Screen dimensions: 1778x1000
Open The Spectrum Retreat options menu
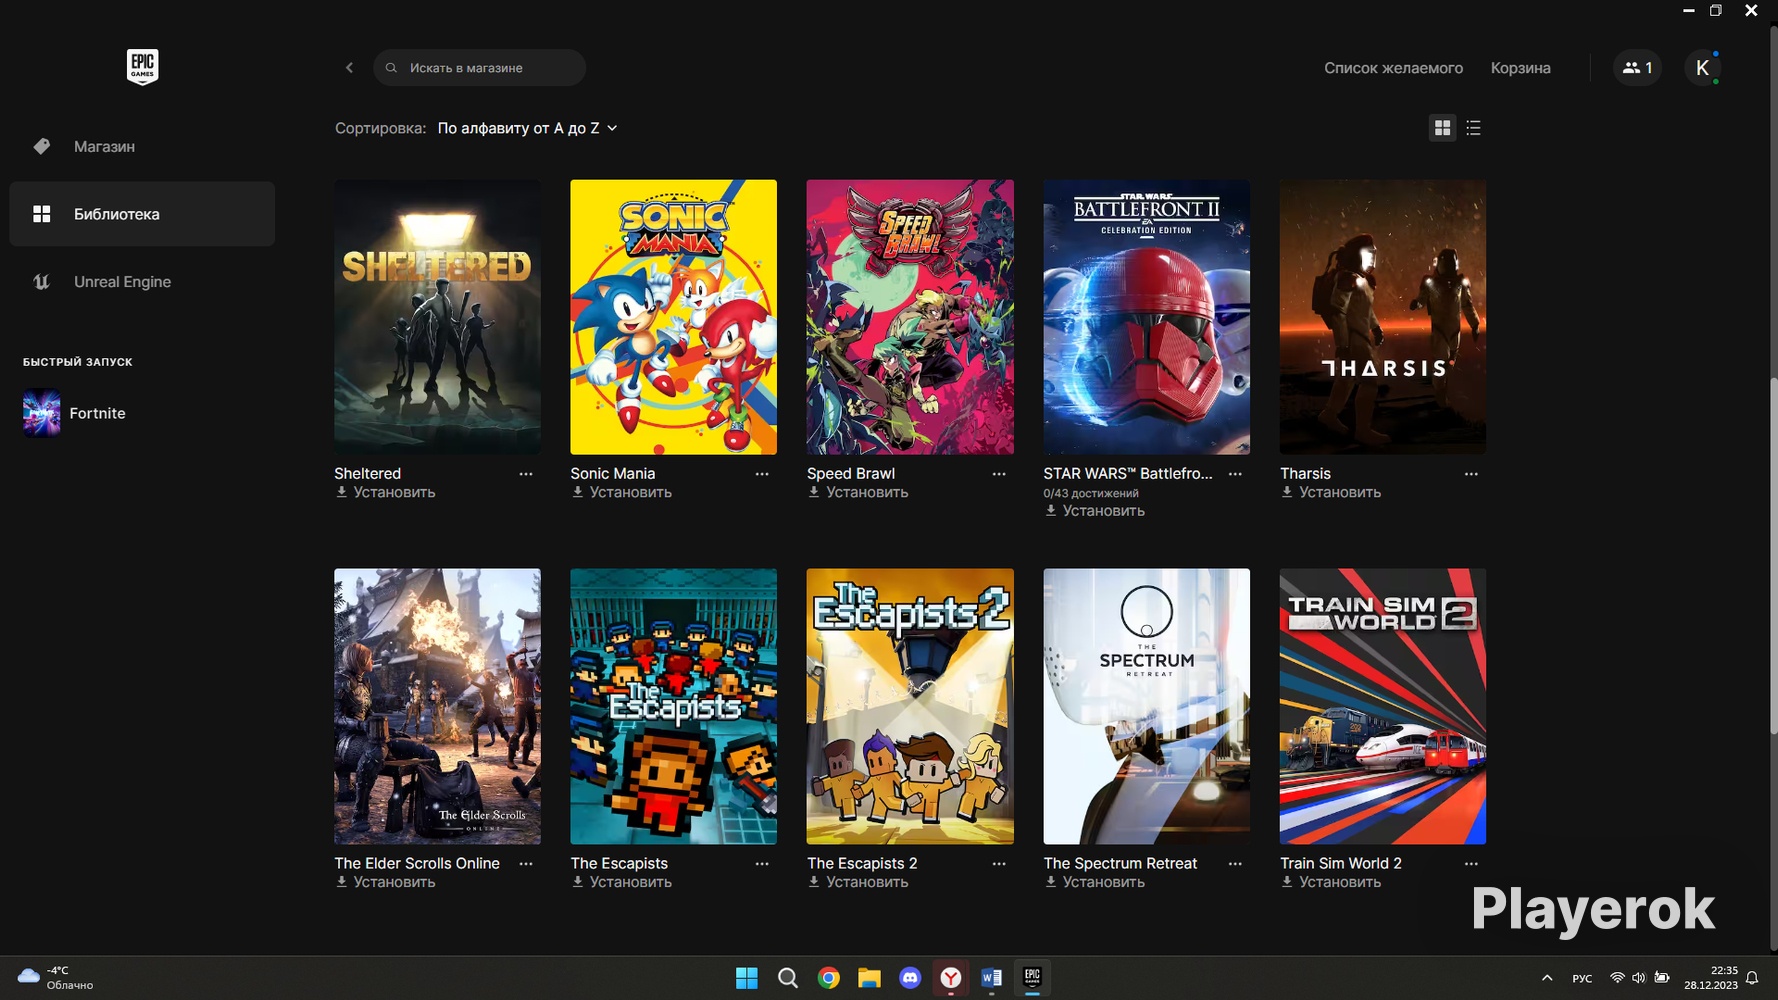pos(1235,864)
